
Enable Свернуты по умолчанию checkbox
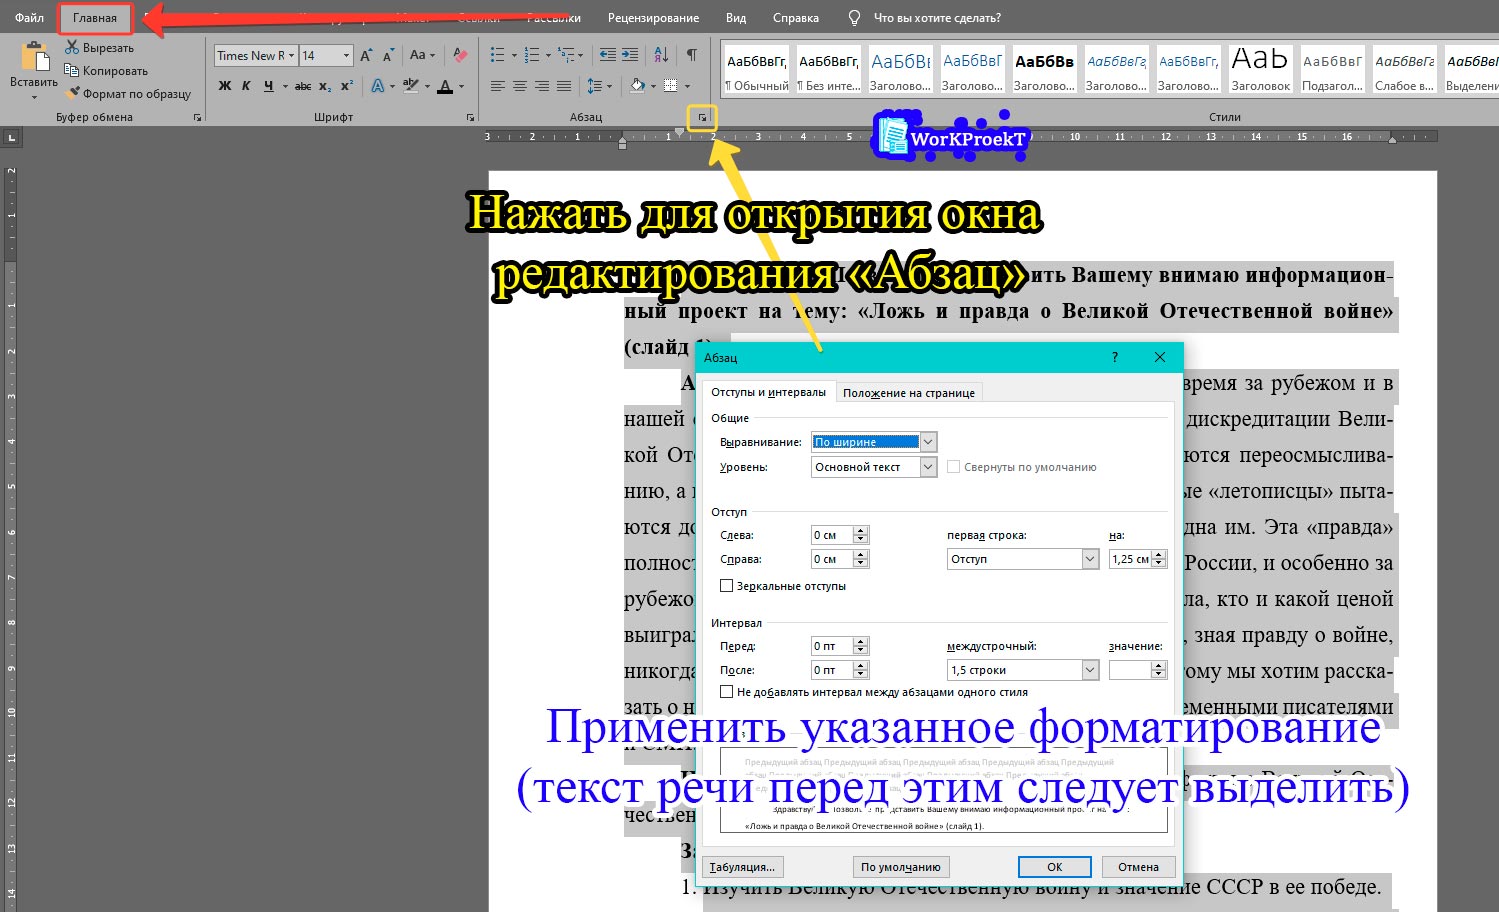[953, 466]
